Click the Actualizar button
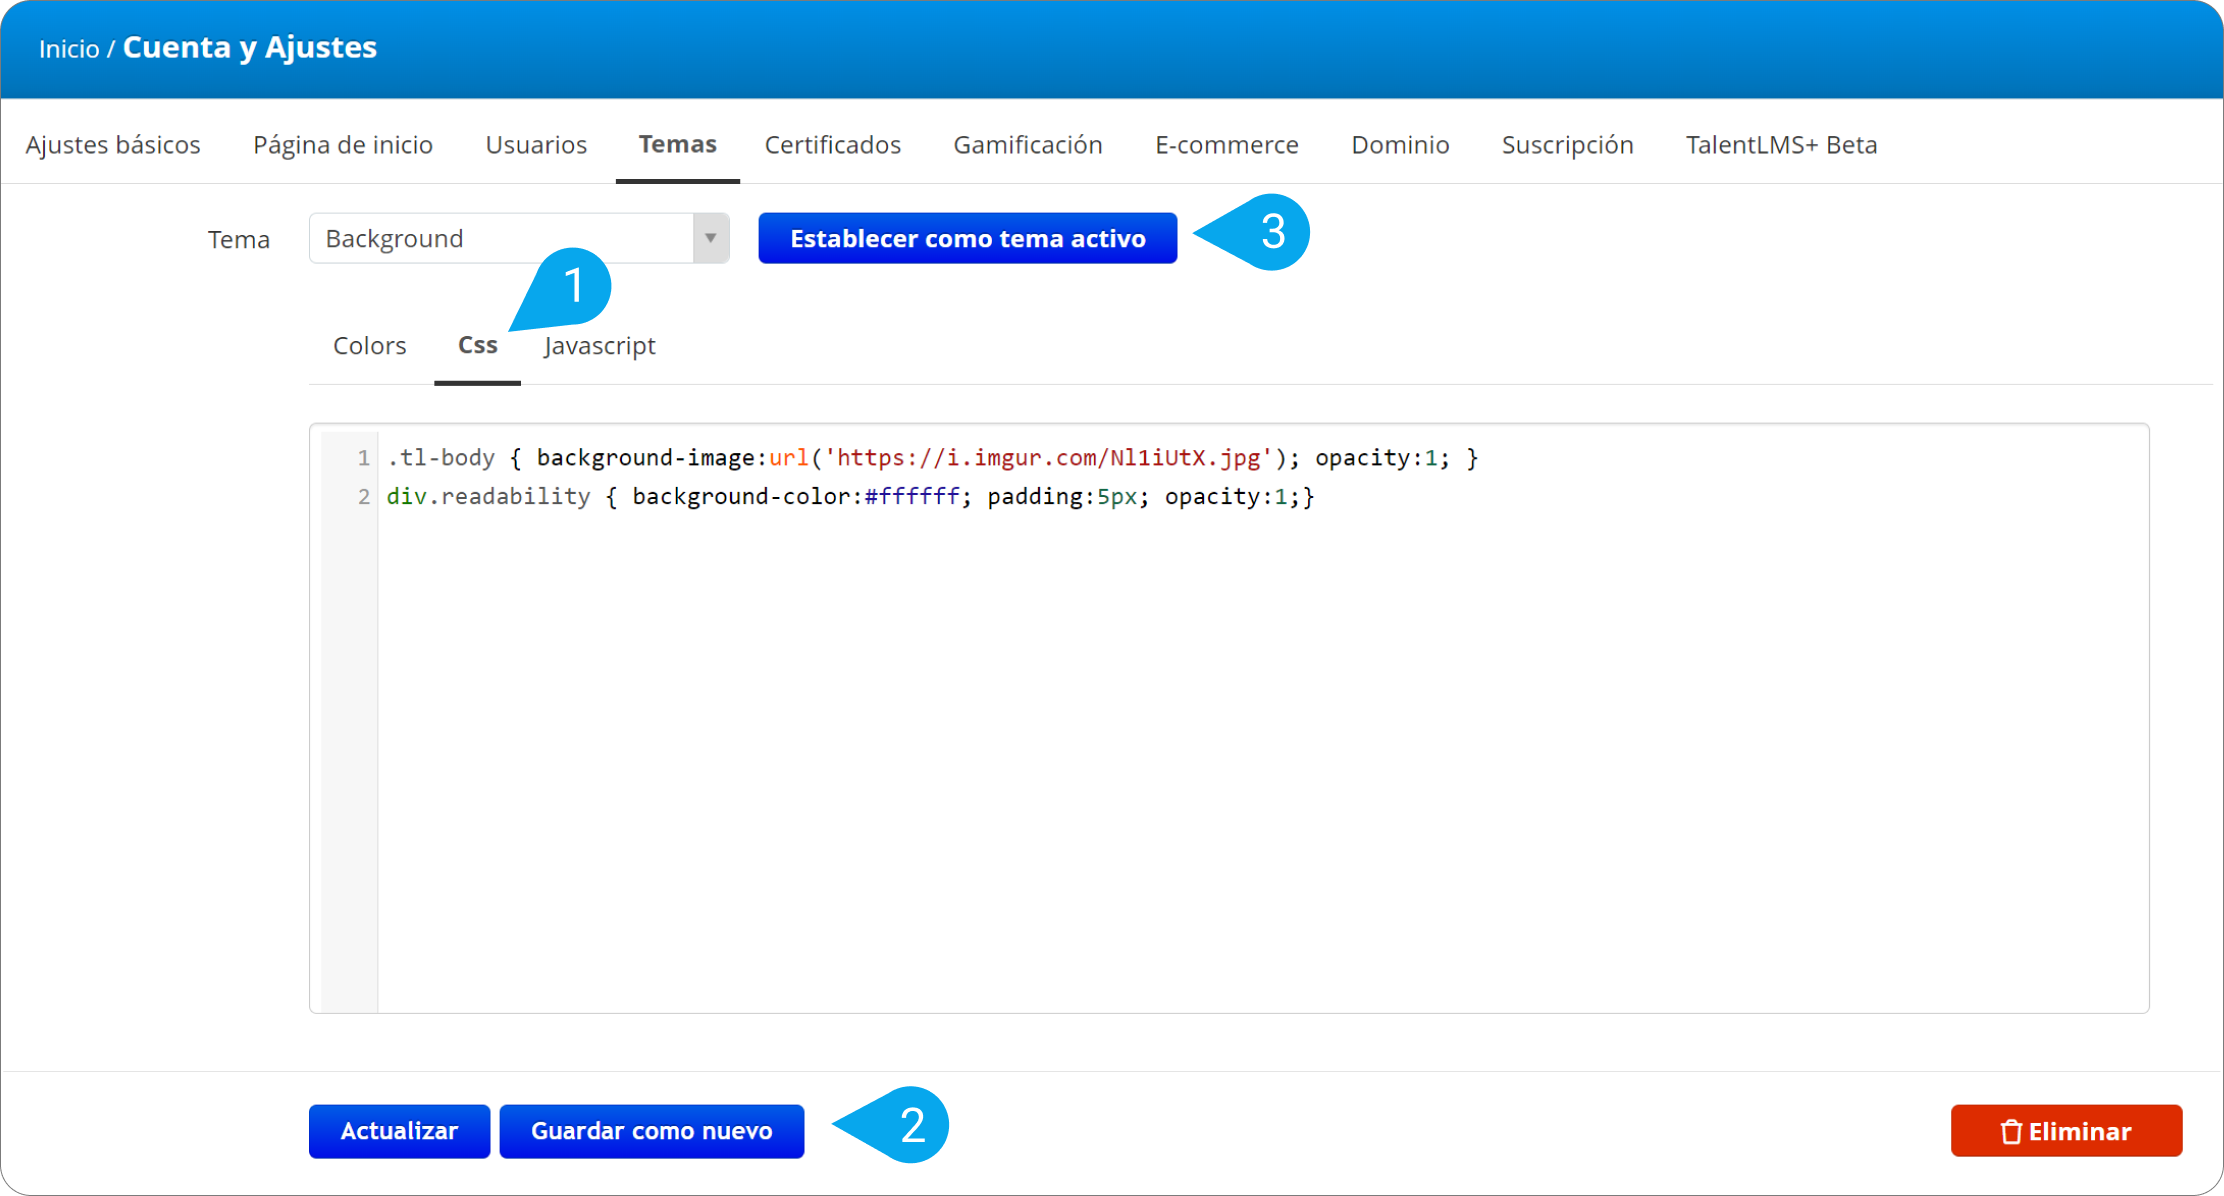This screenshot has height=1196, width=2224. pos(399,1131)
